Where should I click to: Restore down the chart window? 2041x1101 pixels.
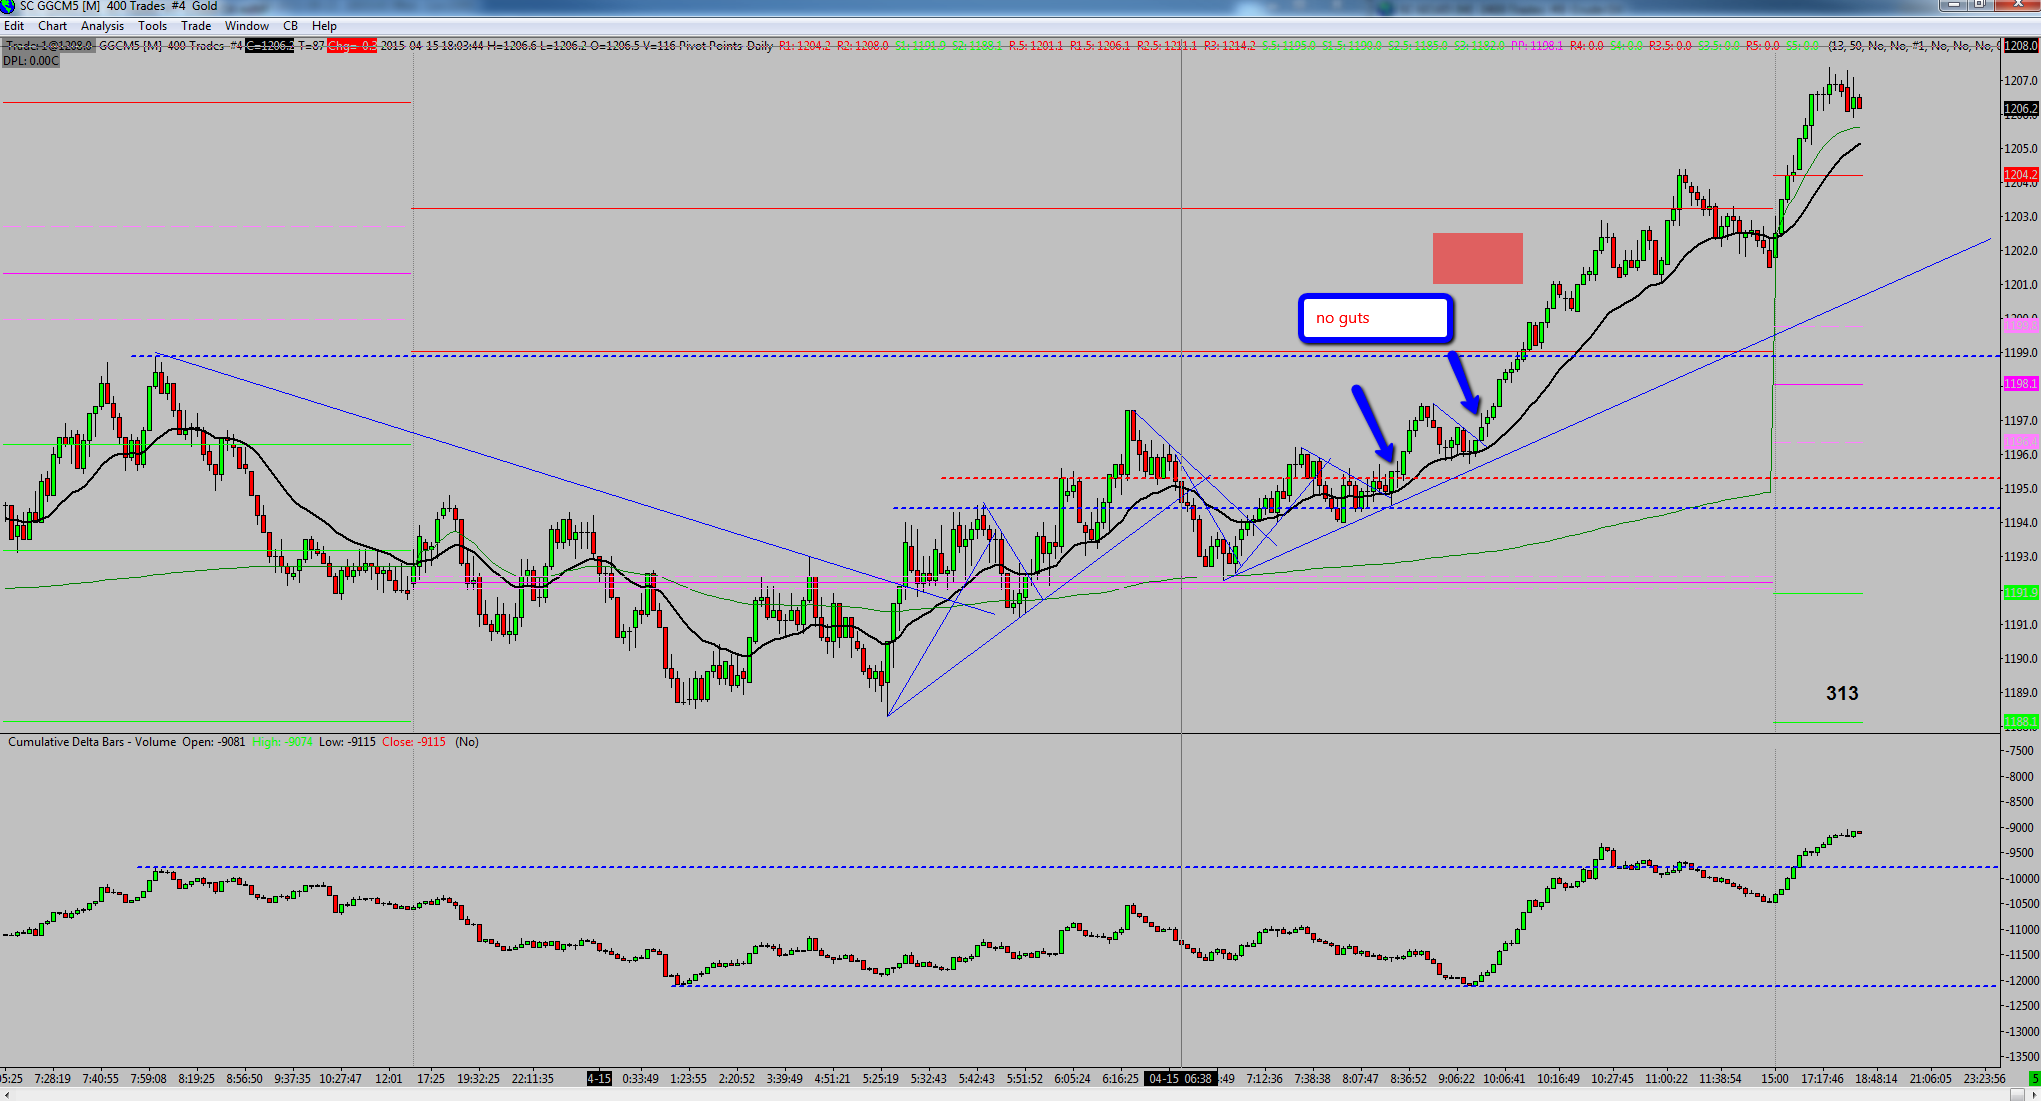[1979, 5]
